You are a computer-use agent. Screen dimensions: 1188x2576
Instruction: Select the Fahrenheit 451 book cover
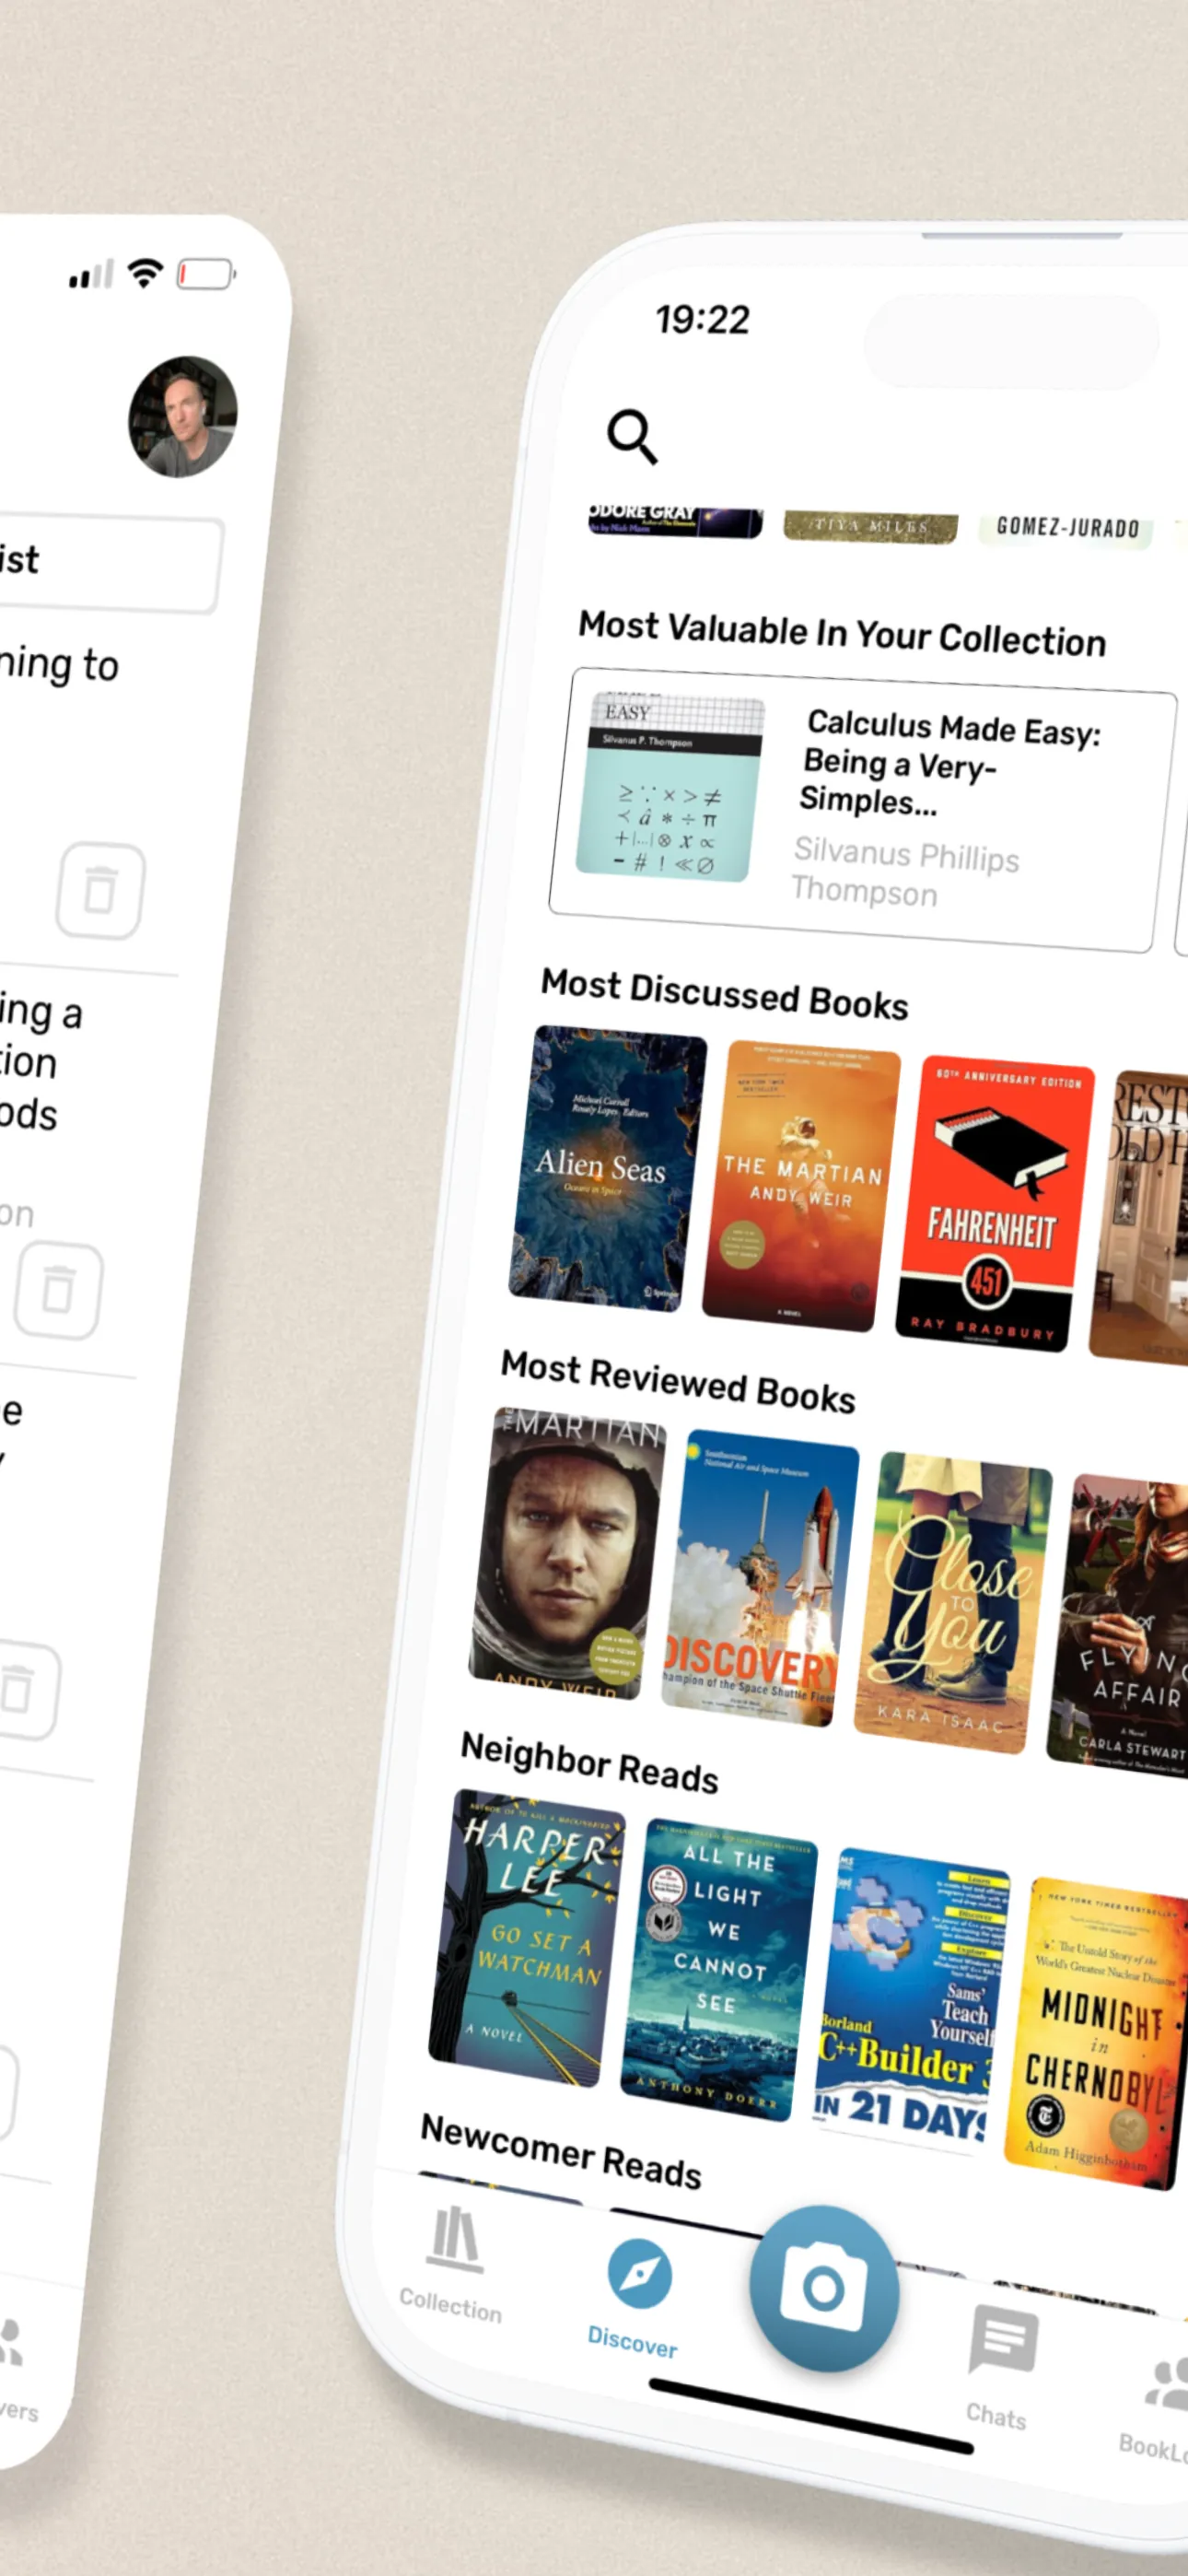[994, 1203]
